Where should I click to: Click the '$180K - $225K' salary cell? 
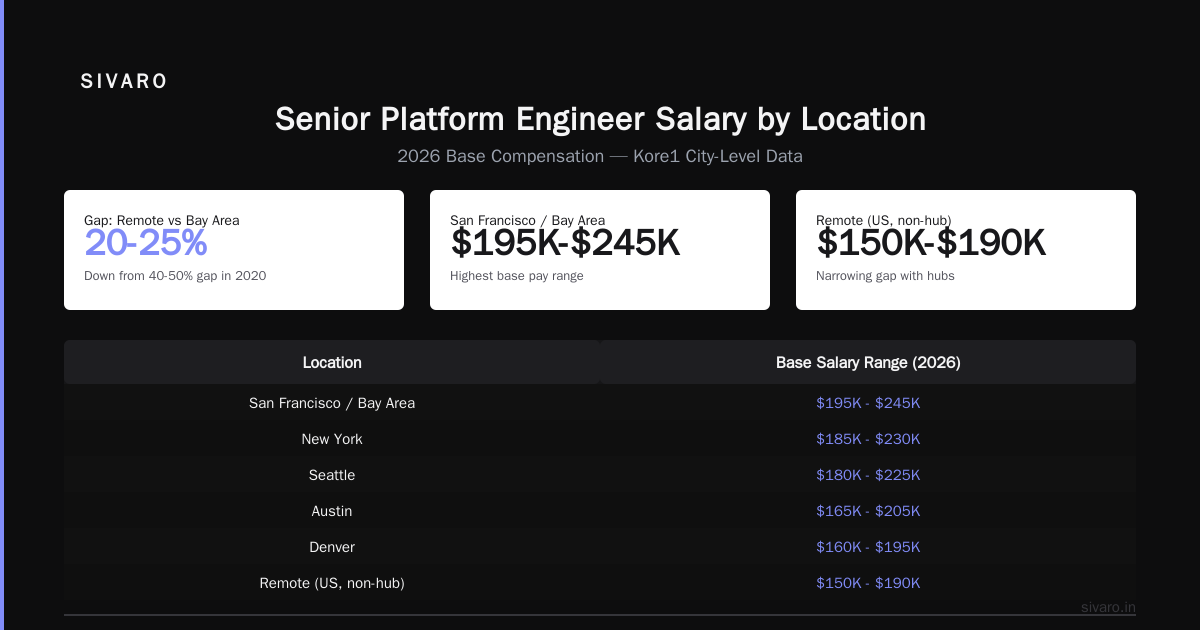click(x=868, y=475)
